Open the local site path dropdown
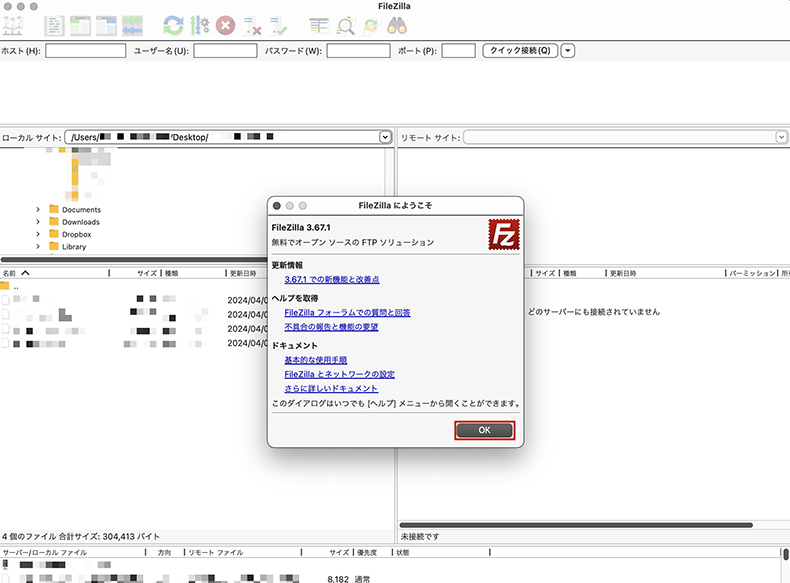Viewport: 790px width, 583px height. click(x=385, y=137)
